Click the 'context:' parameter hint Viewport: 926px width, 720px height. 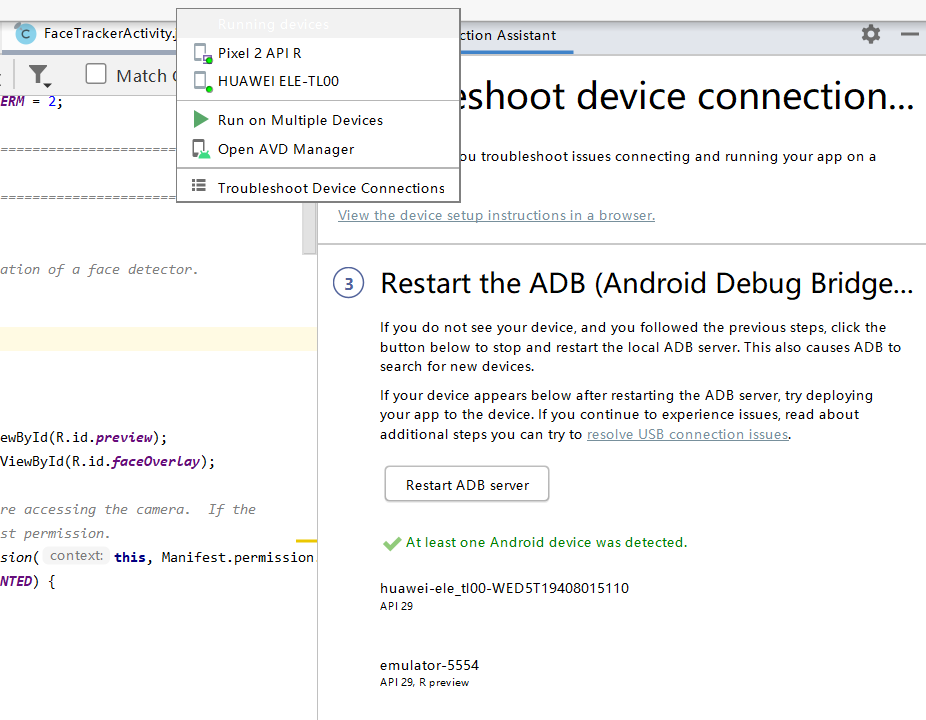[x=76, y=556]
